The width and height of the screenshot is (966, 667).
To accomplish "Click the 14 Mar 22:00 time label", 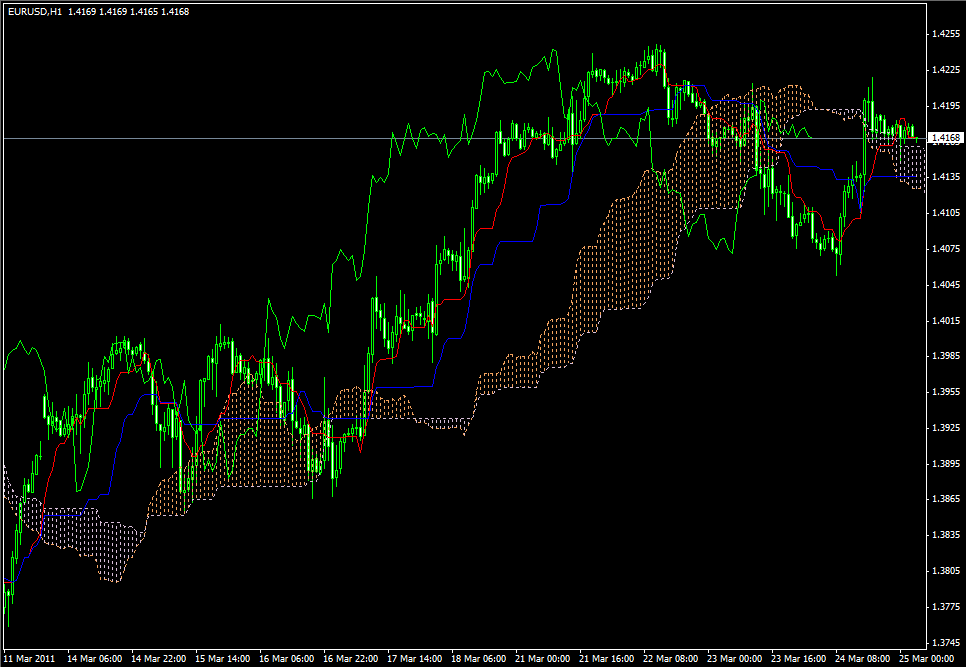I will [x=158, y=658].
